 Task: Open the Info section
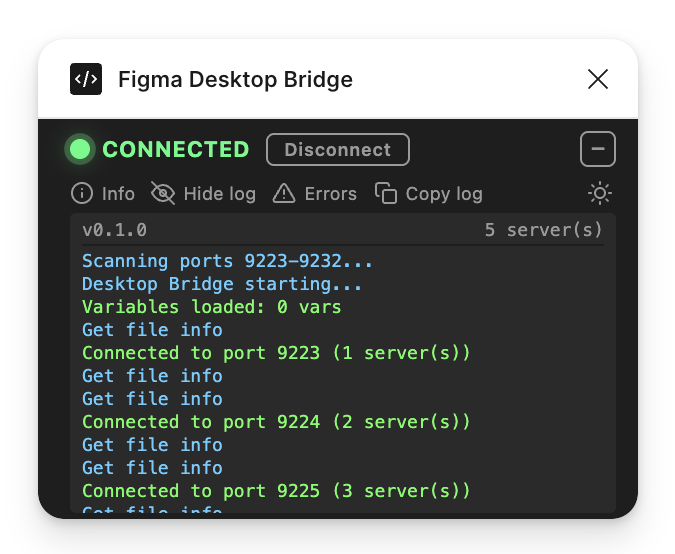(x=103, y=193)
